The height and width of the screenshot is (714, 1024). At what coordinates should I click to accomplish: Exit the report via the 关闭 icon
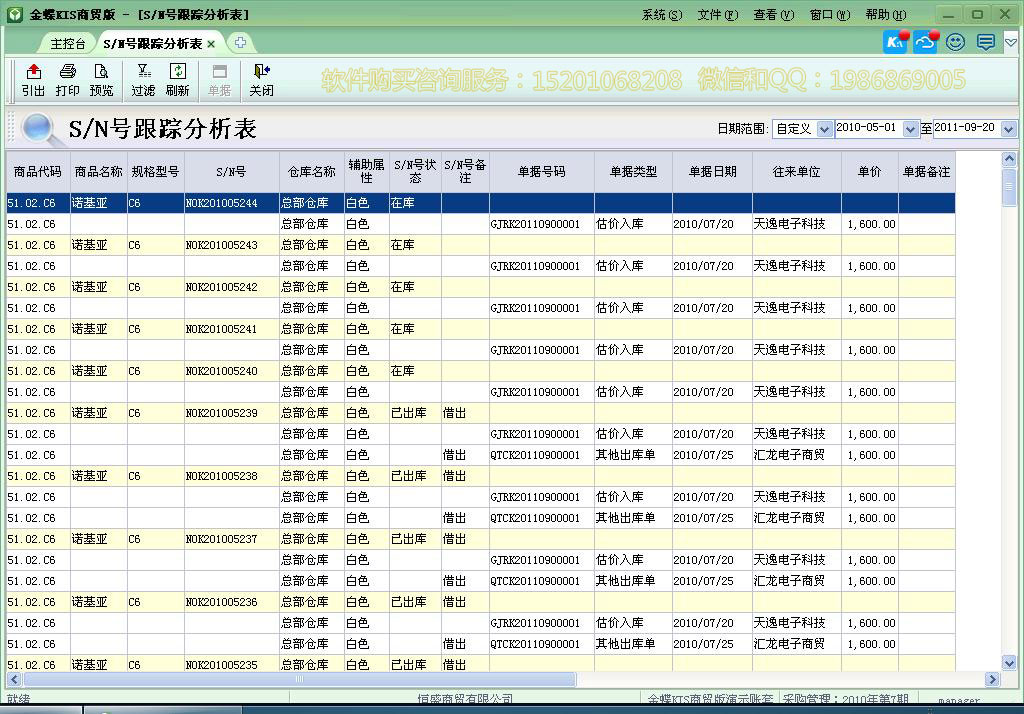[260, 80]
